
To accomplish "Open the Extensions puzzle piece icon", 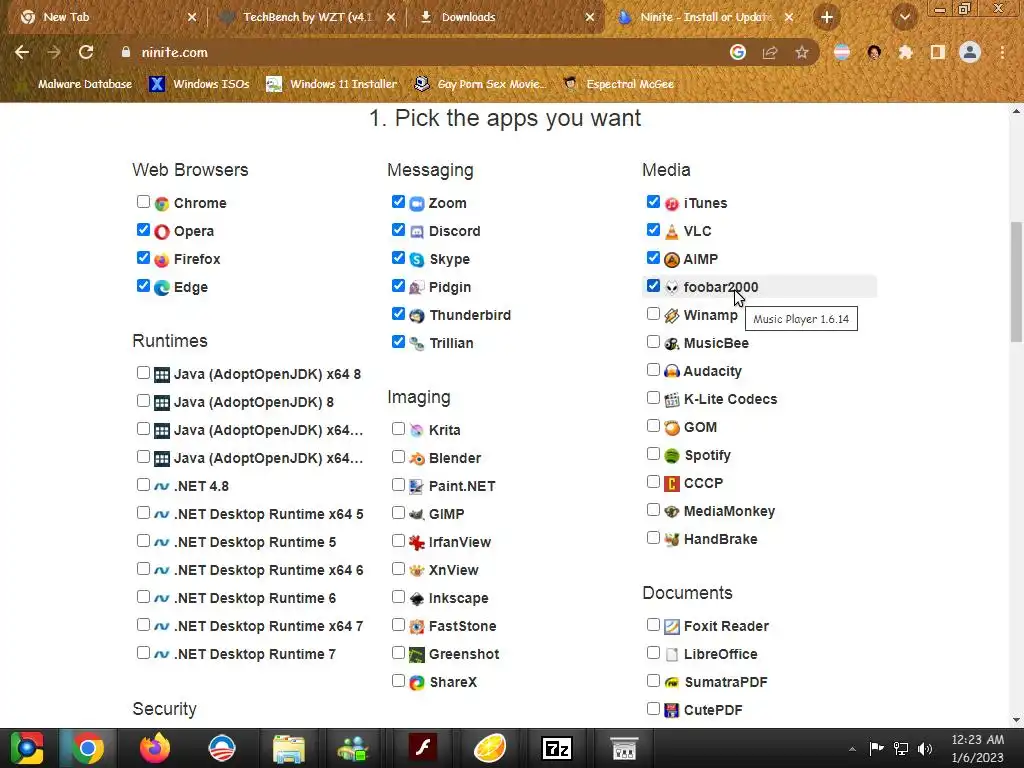I will (906, 52).
